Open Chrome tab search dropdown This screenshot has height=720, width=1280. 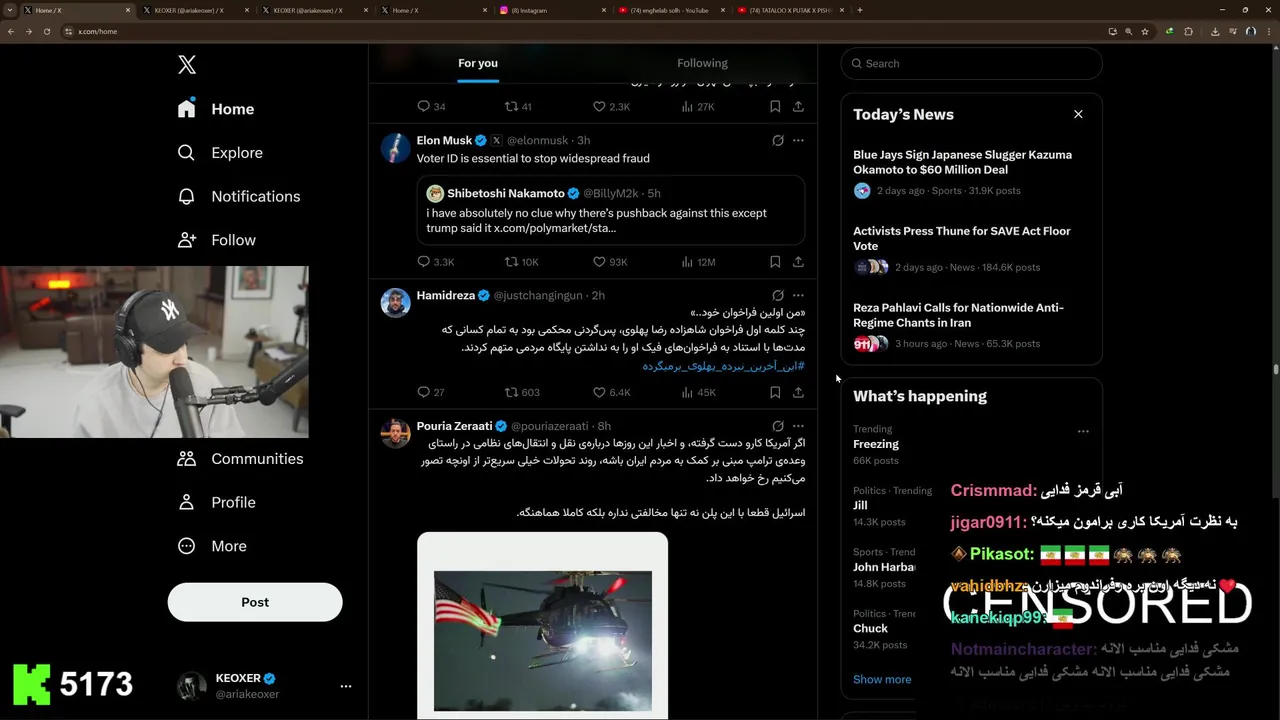[10, 10]
